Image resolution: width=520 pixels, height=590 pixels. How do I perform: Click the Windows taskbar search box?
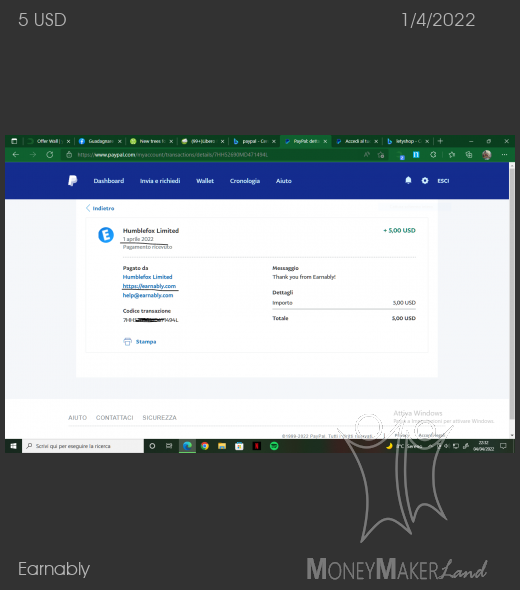[83, 446]
